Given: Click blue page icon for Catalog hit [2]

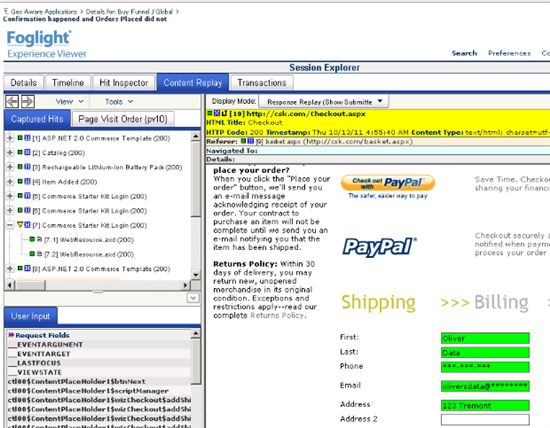Looking at the screenshot, I should [27, 152].
